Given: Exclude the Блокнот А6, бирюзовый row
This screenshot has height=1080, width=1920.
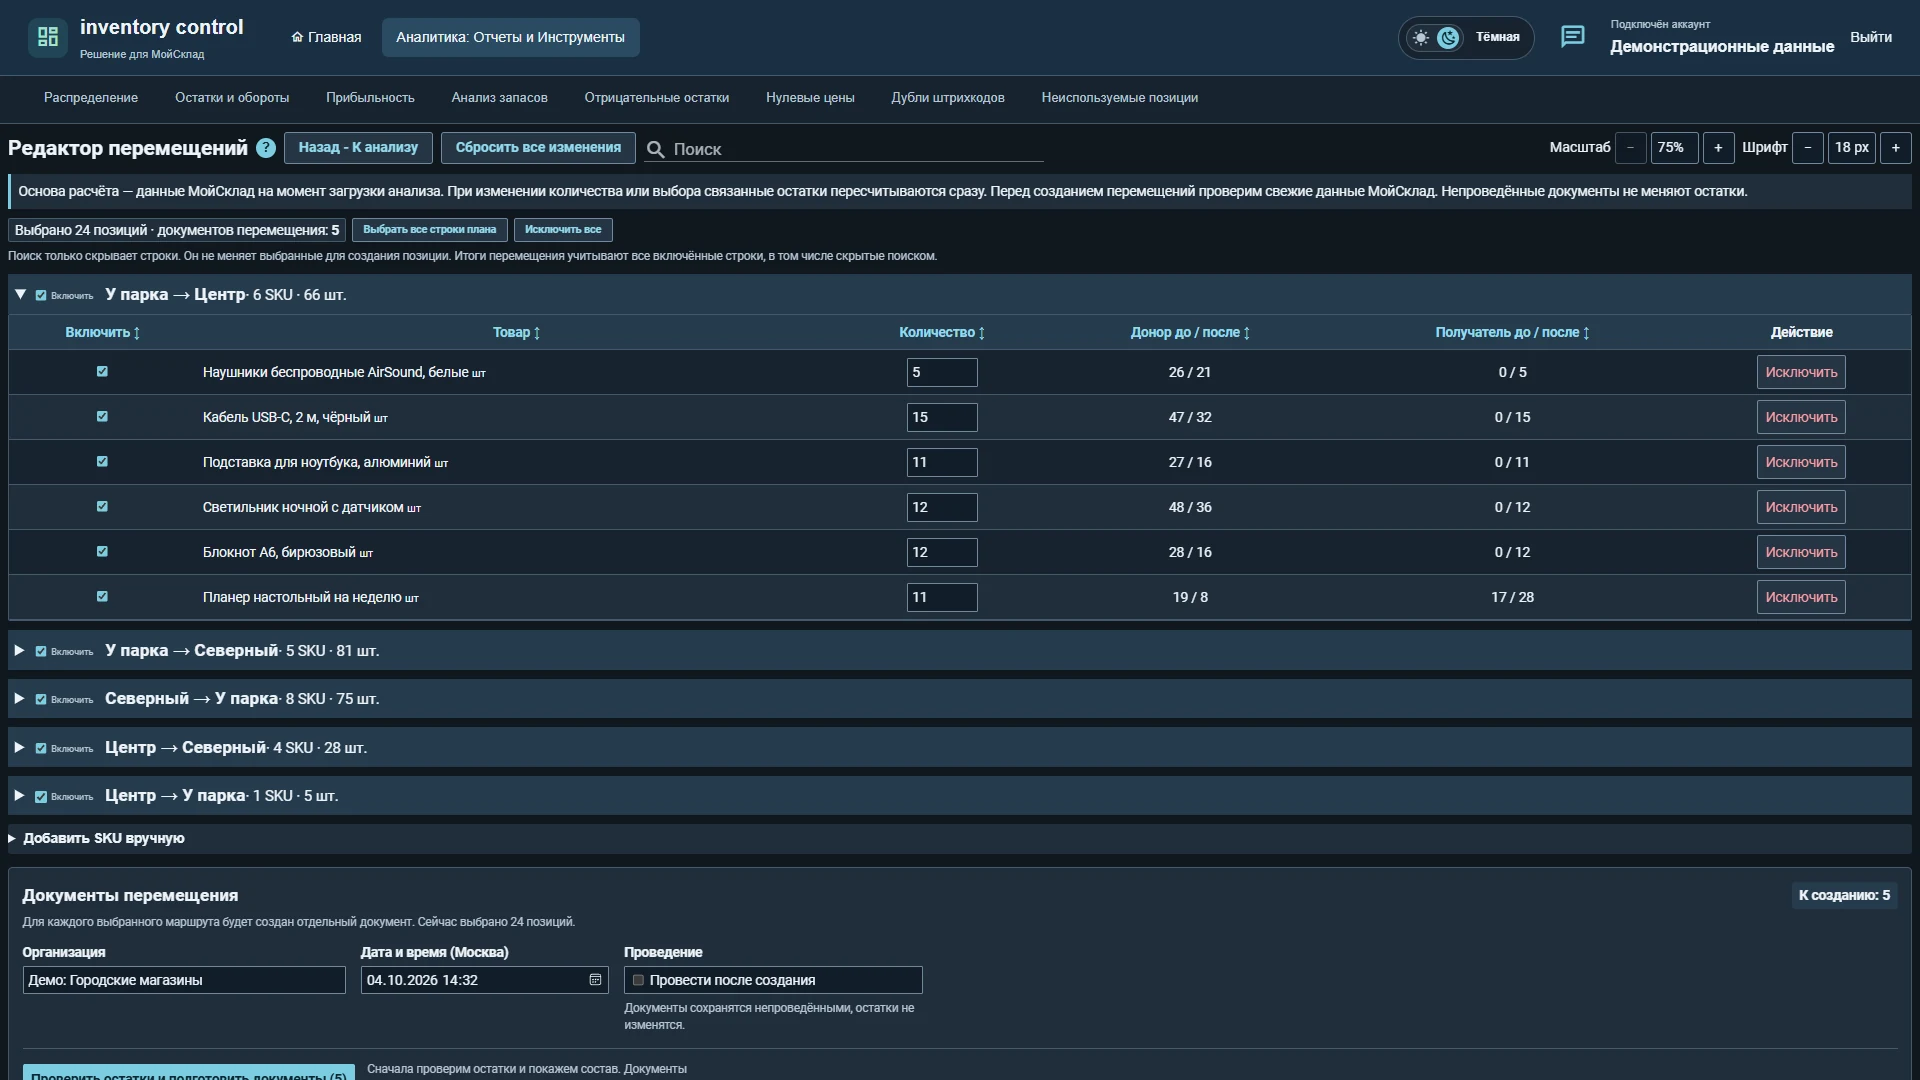Looking at the screenshot, I should tap(1801, 552).
